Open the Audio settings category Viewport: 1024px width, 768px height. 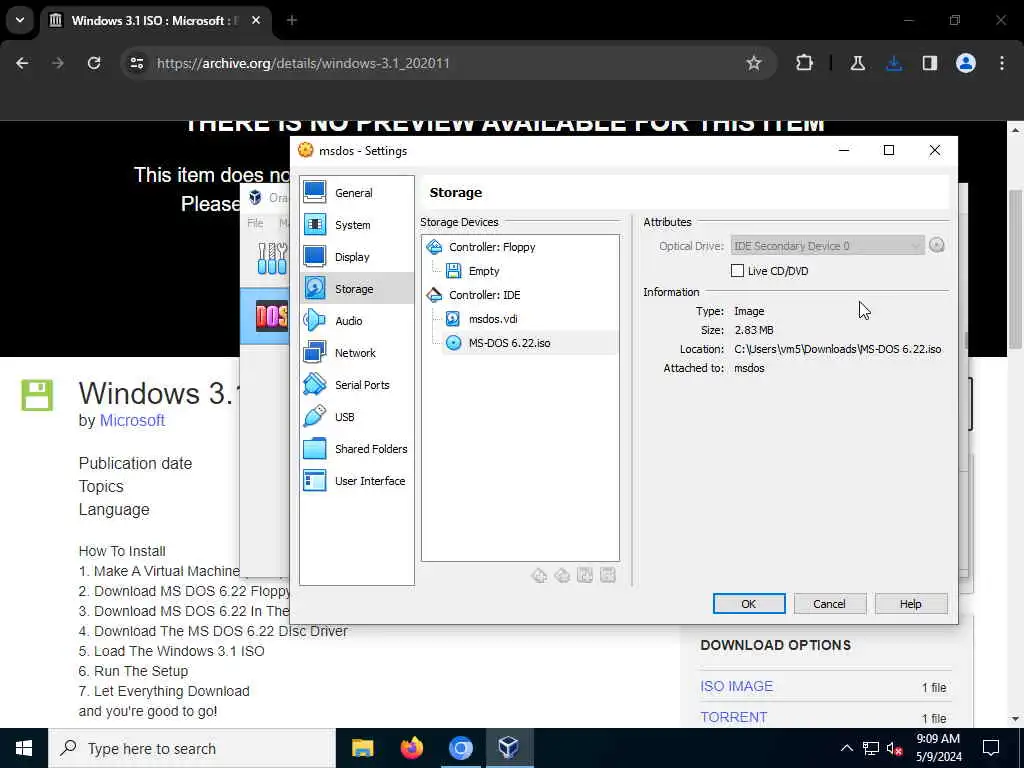coord(357,321)
